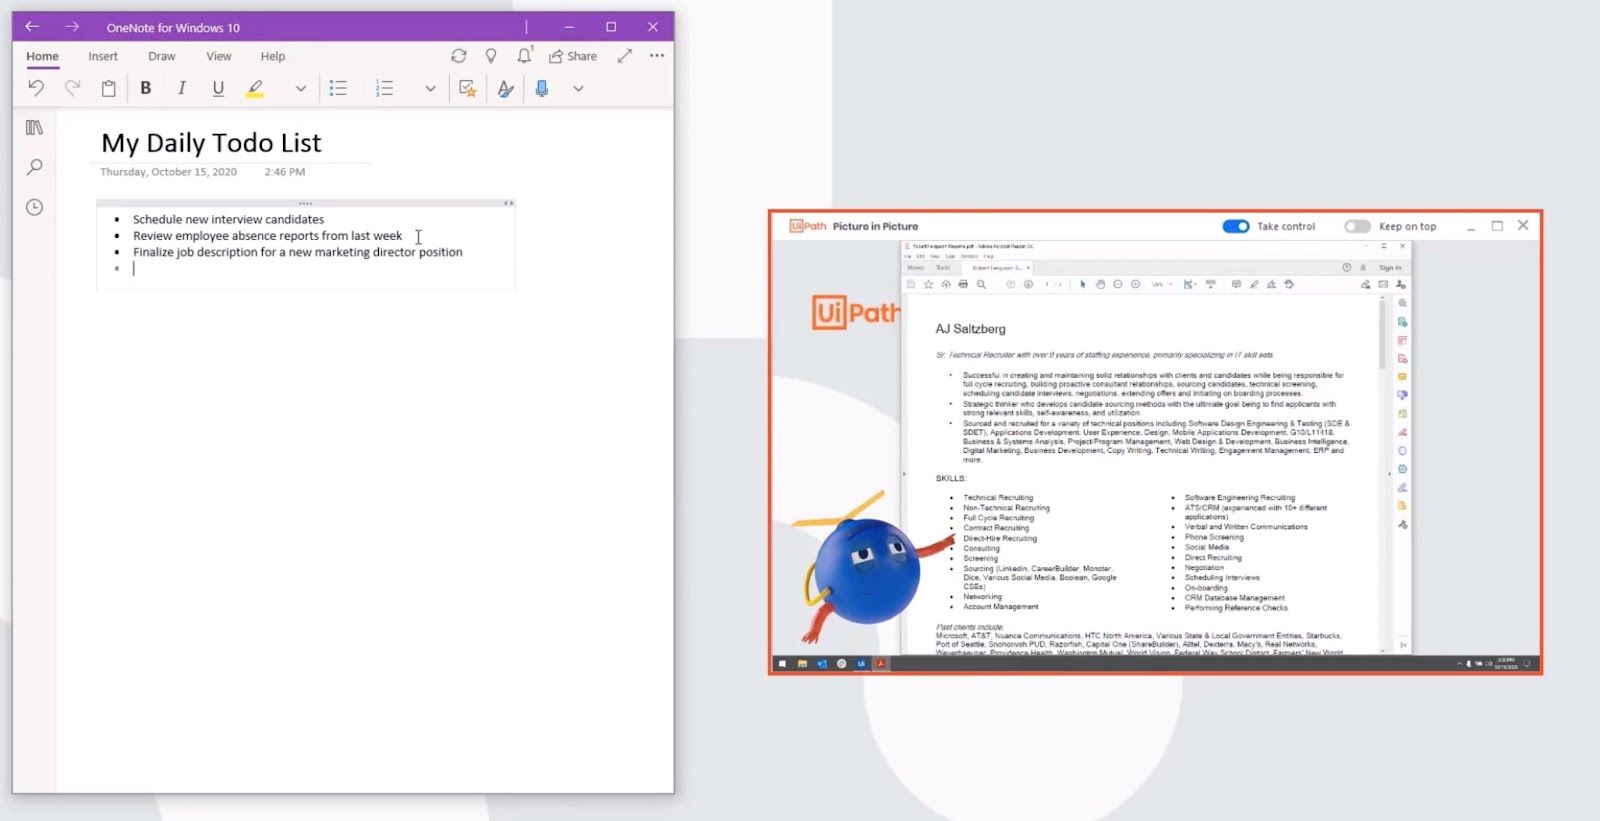
Task: Open text Styles icon
Action: 505,88
